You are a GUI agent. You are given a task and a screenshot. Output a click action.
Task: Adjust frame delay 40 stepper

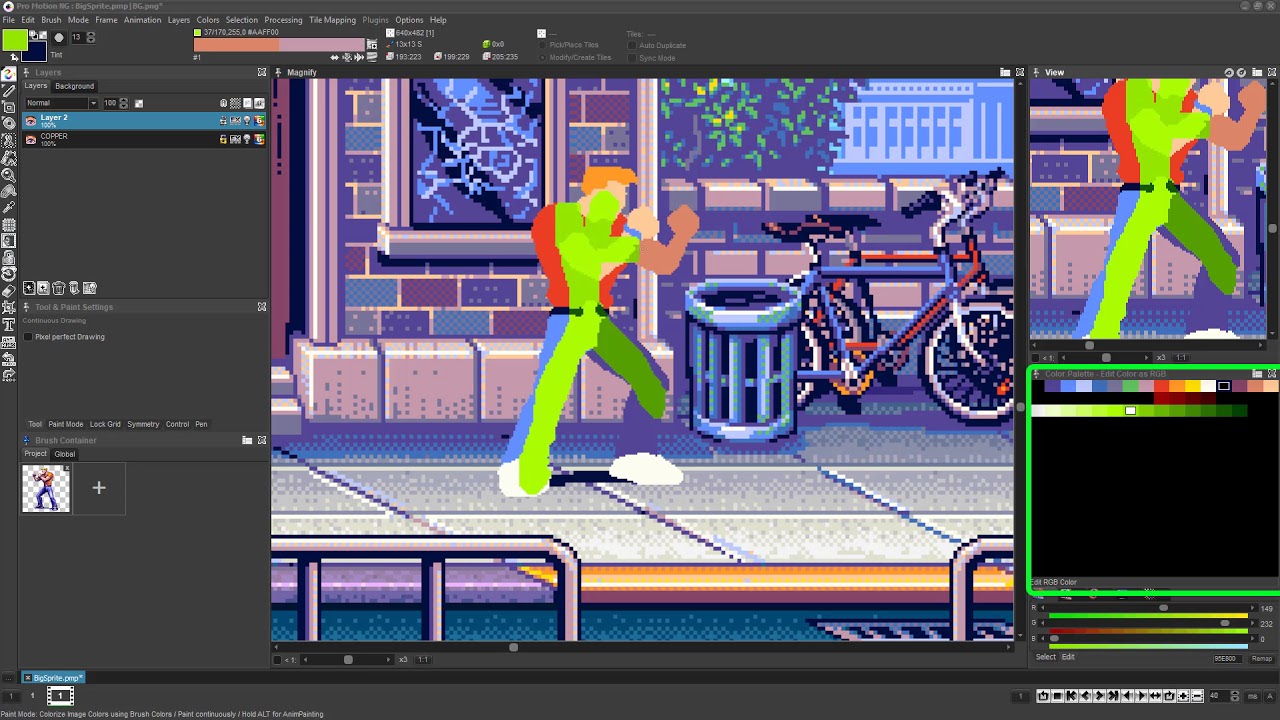[x=1234, y=696]
